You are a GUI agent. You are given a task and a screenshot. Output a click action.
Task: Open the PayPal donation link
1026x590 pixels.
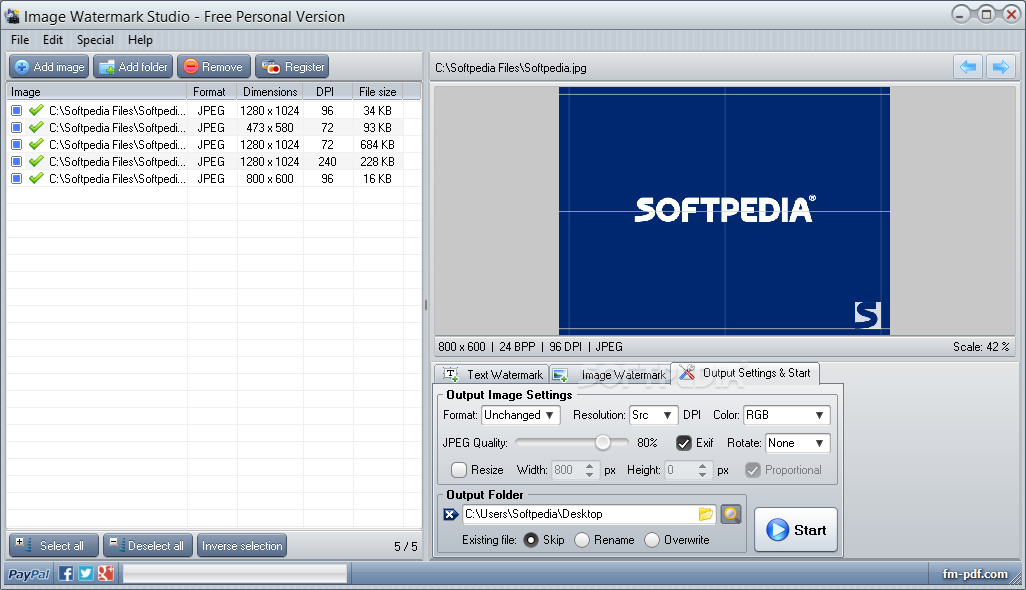[x=29, y=574]
